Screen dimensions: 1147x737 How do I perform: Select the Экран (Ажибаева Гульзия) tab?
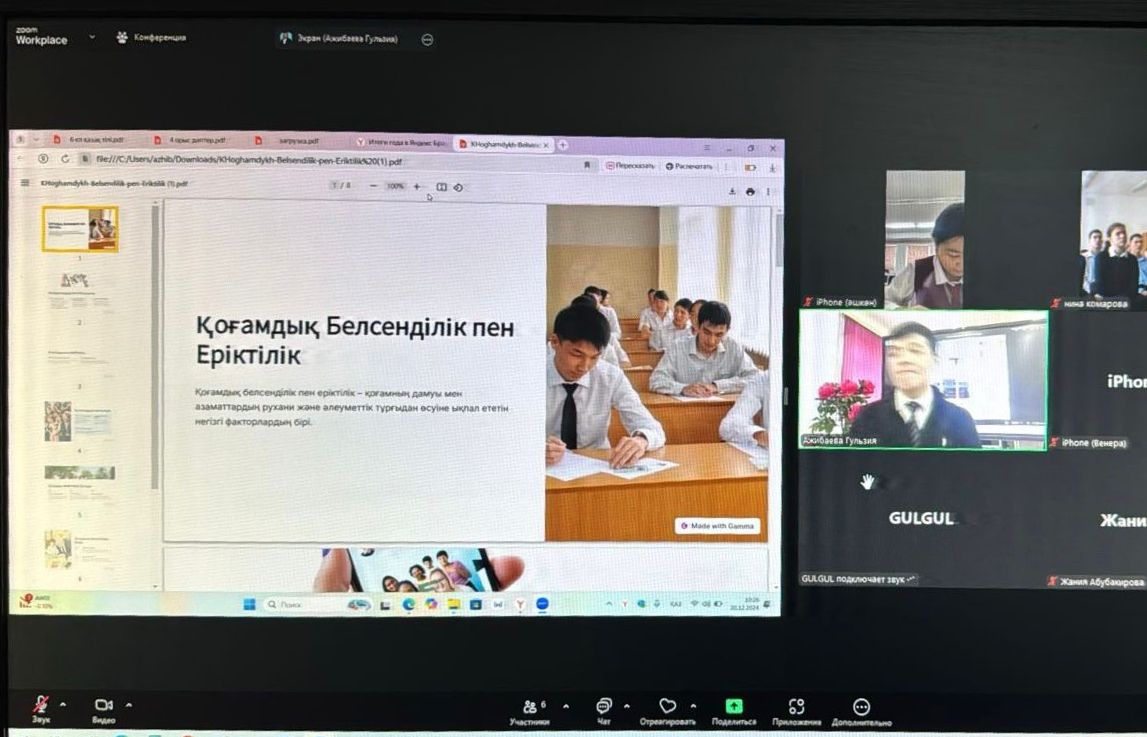tap(339, 39)
